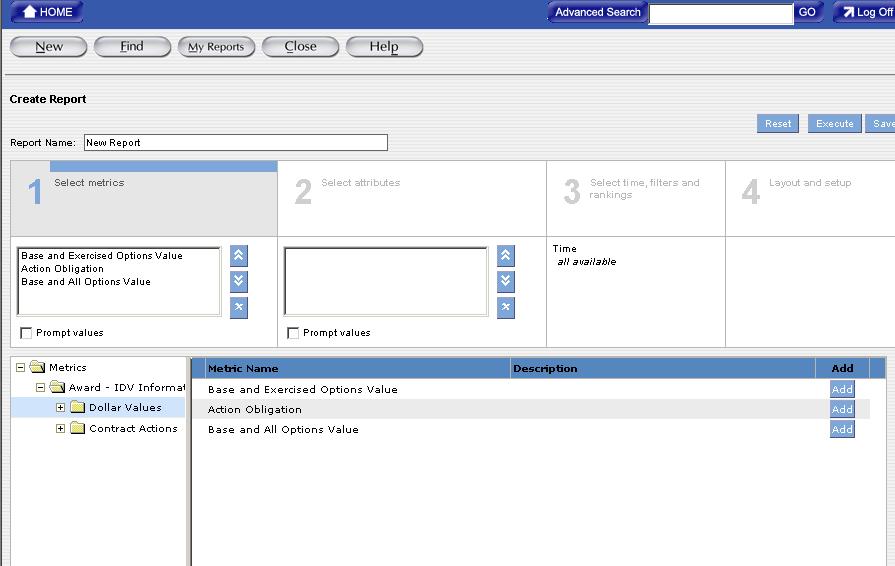Move attribute down in attributes list

pos(506,281)
